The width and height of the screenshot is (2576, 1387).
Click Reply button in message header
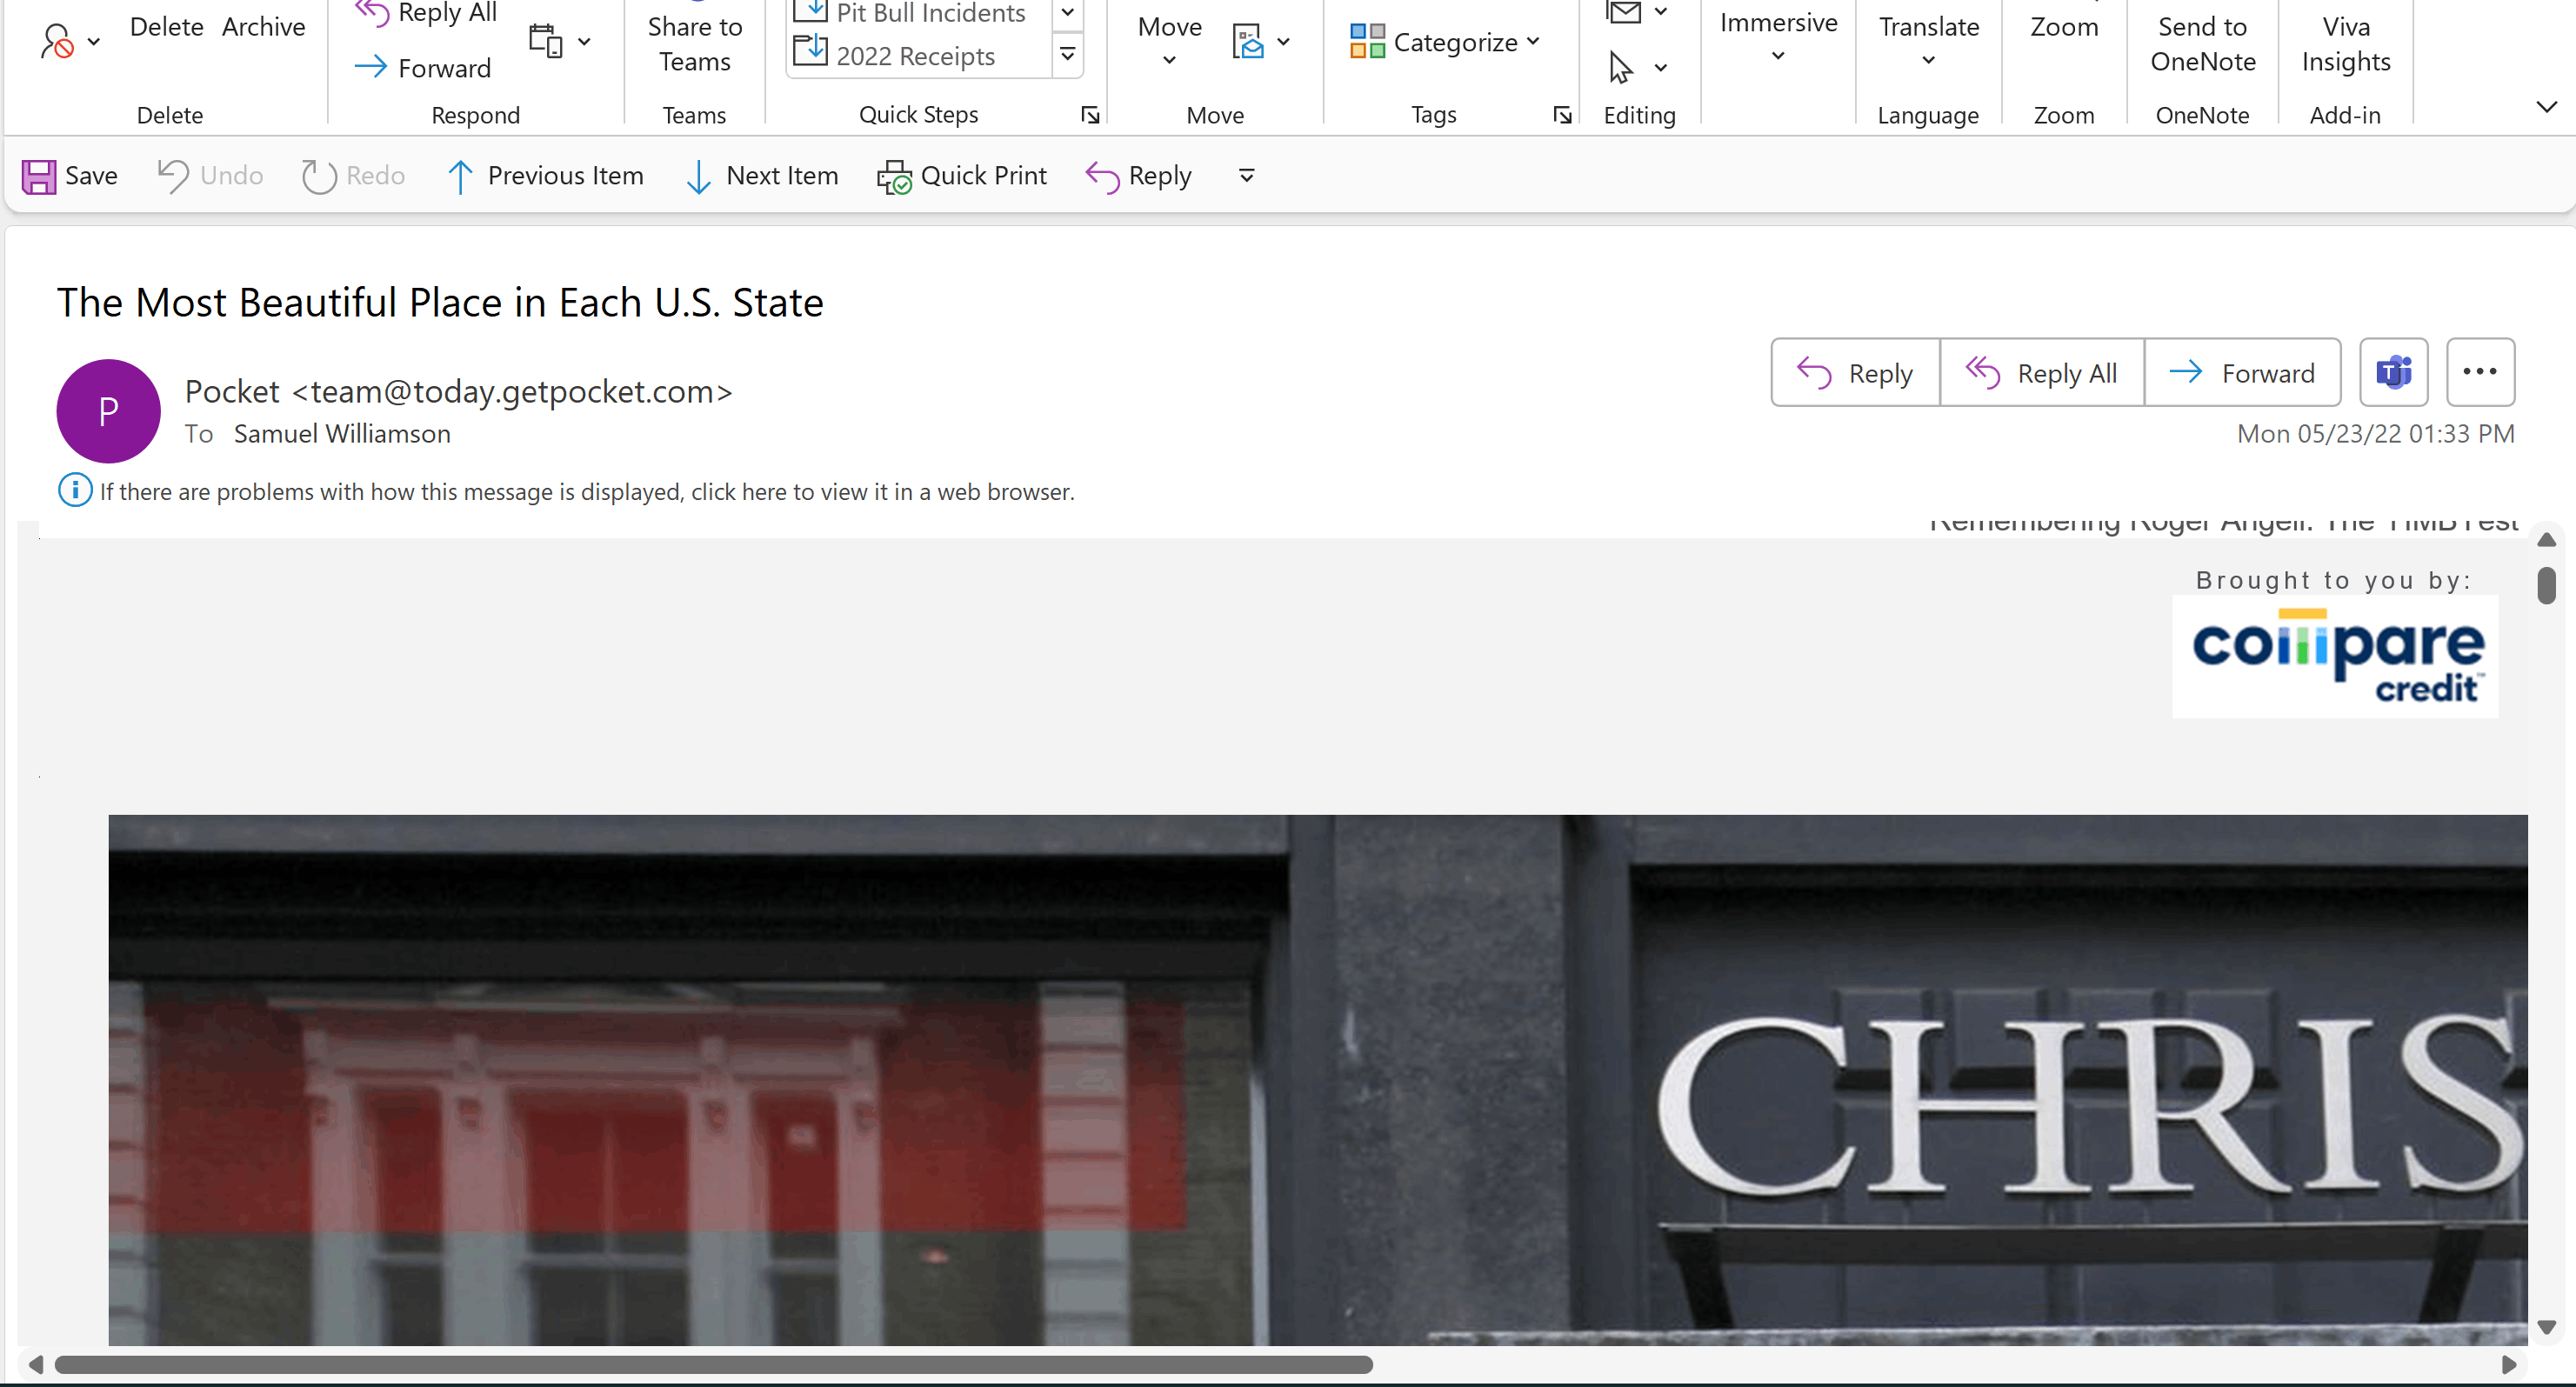coord(1855,372)
